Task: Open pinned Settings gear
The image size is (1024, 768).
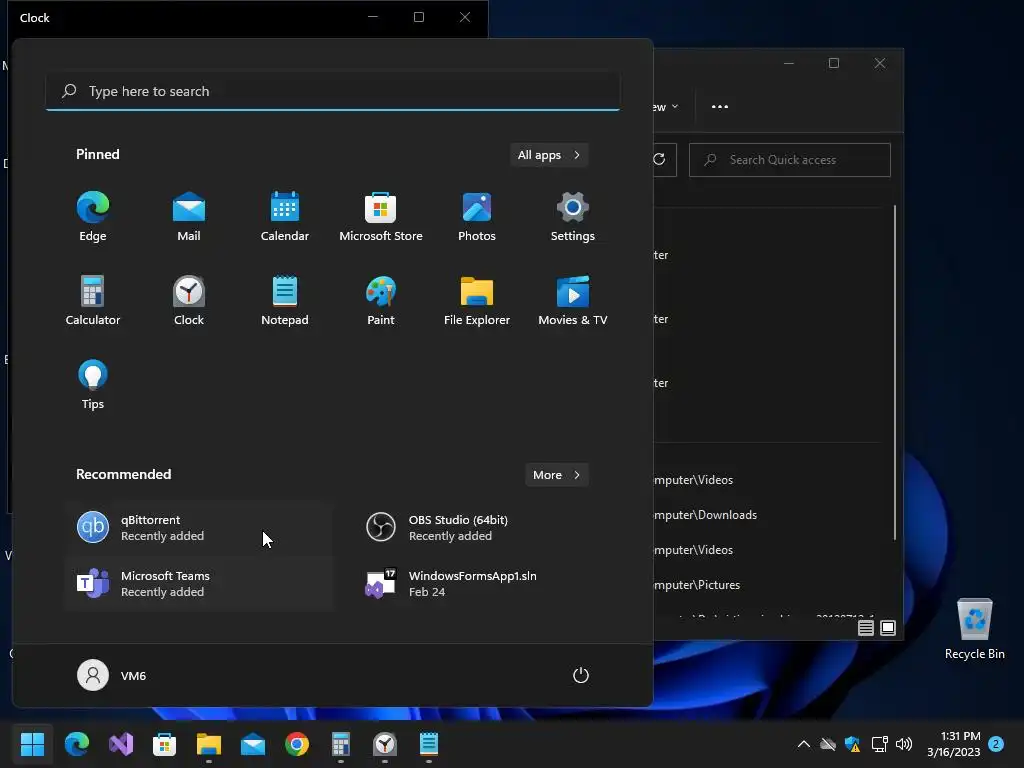Action: [x=573, y=217]
